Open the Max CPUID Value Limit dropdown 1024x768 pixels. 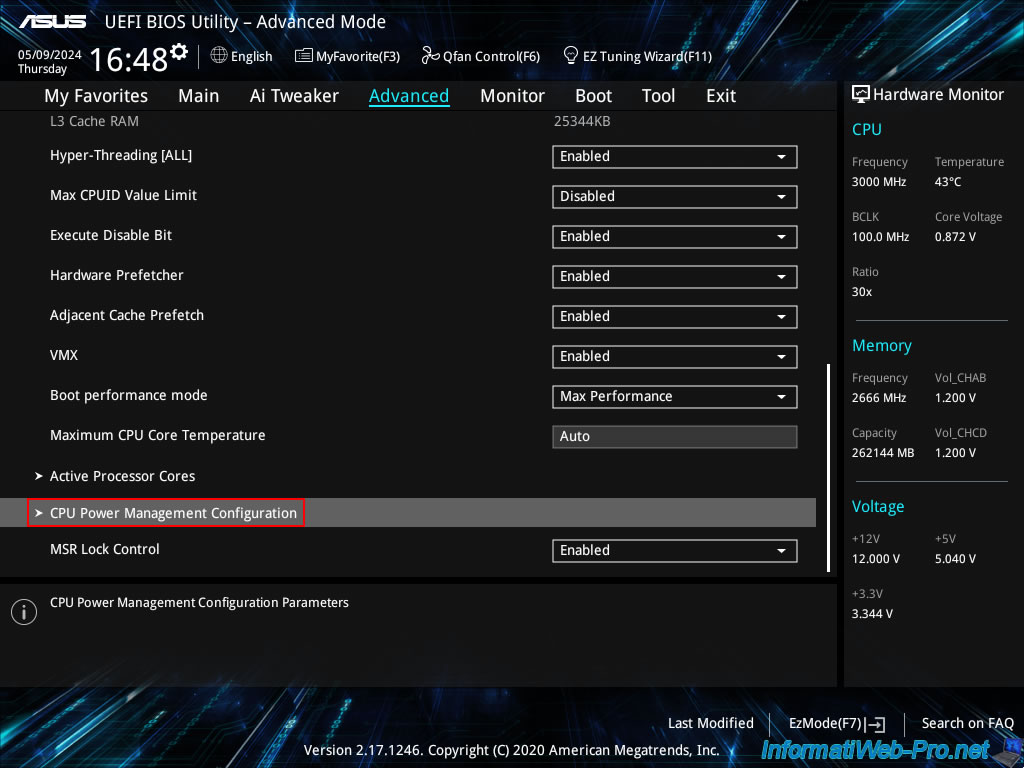(x=674, y=197)
